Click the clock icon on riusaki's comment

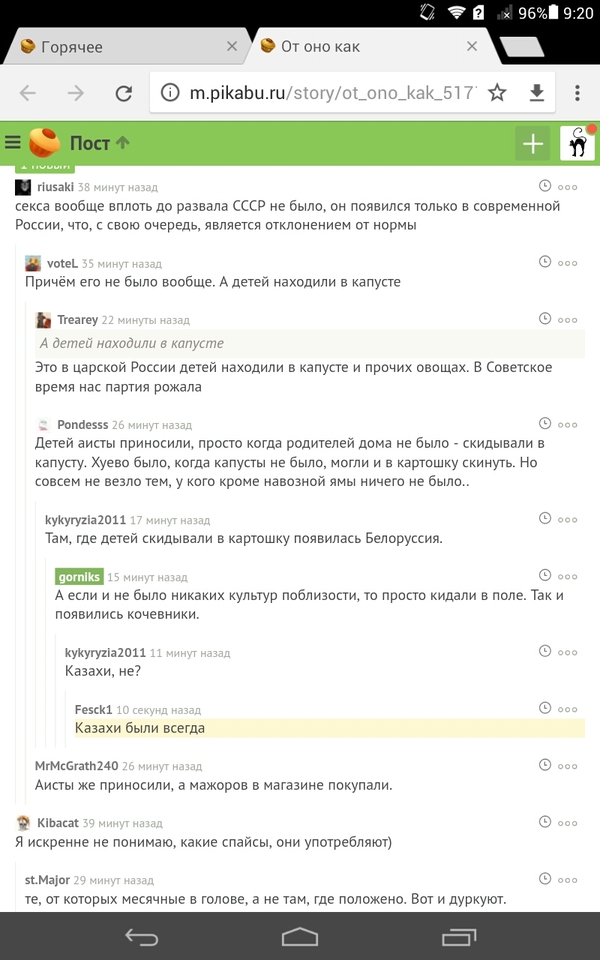coord(545,186)
